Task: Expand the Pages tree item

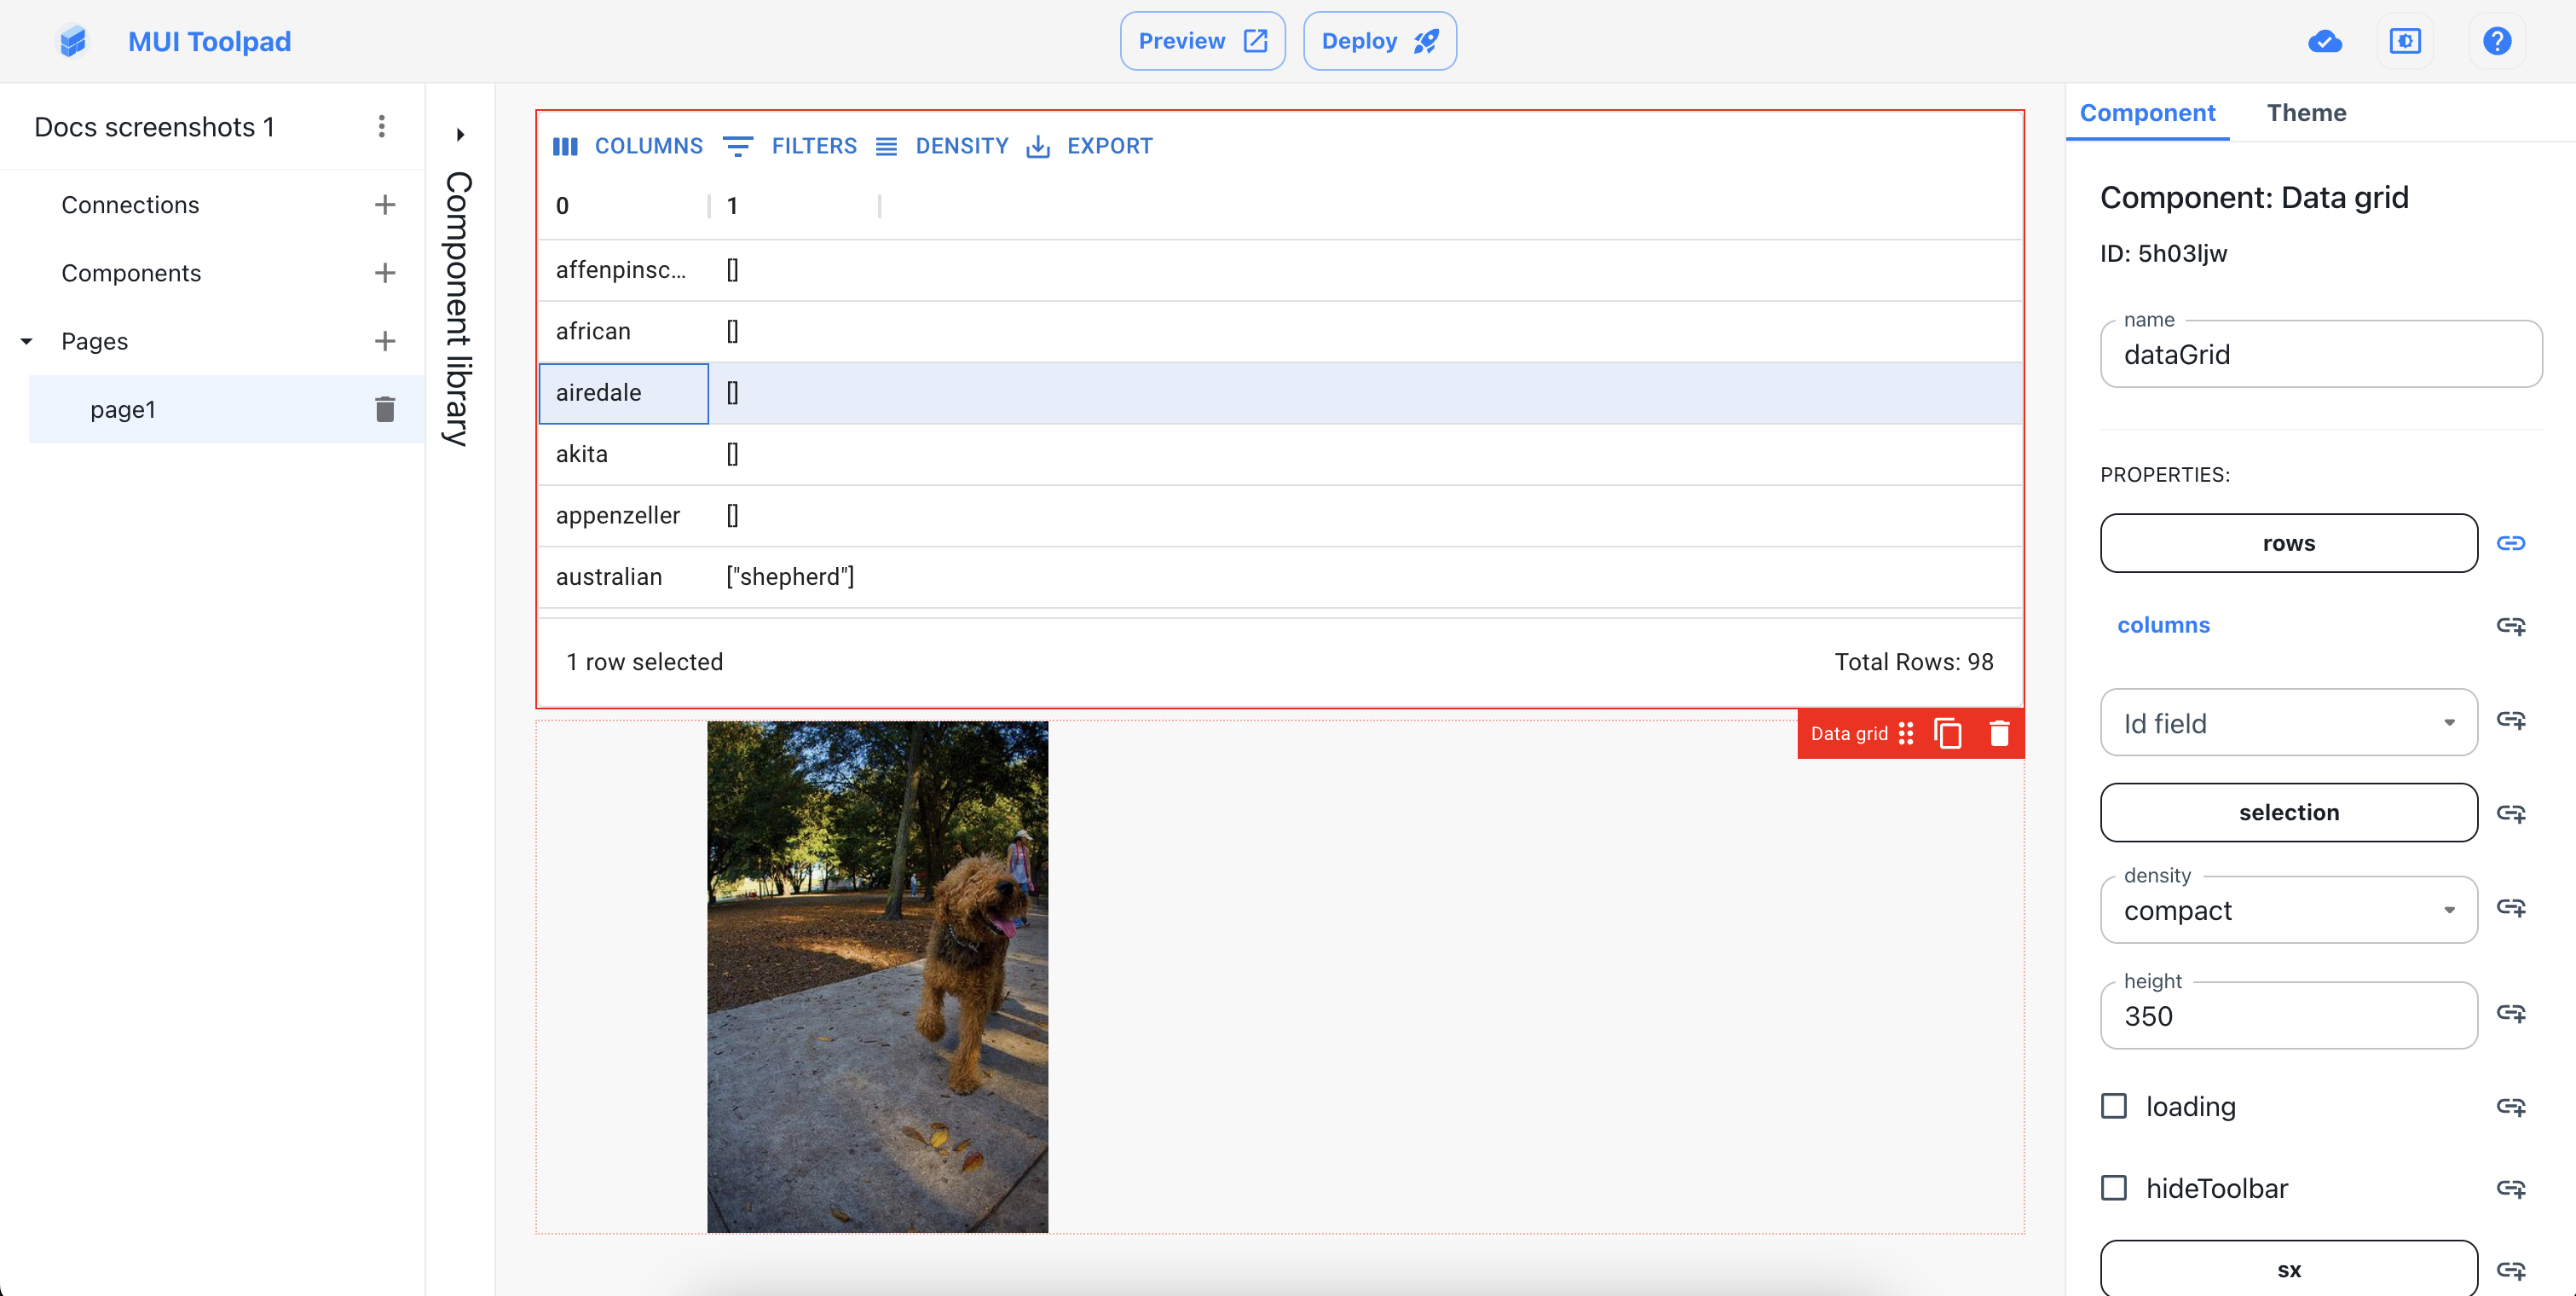Action: click(x=26, y=340)
